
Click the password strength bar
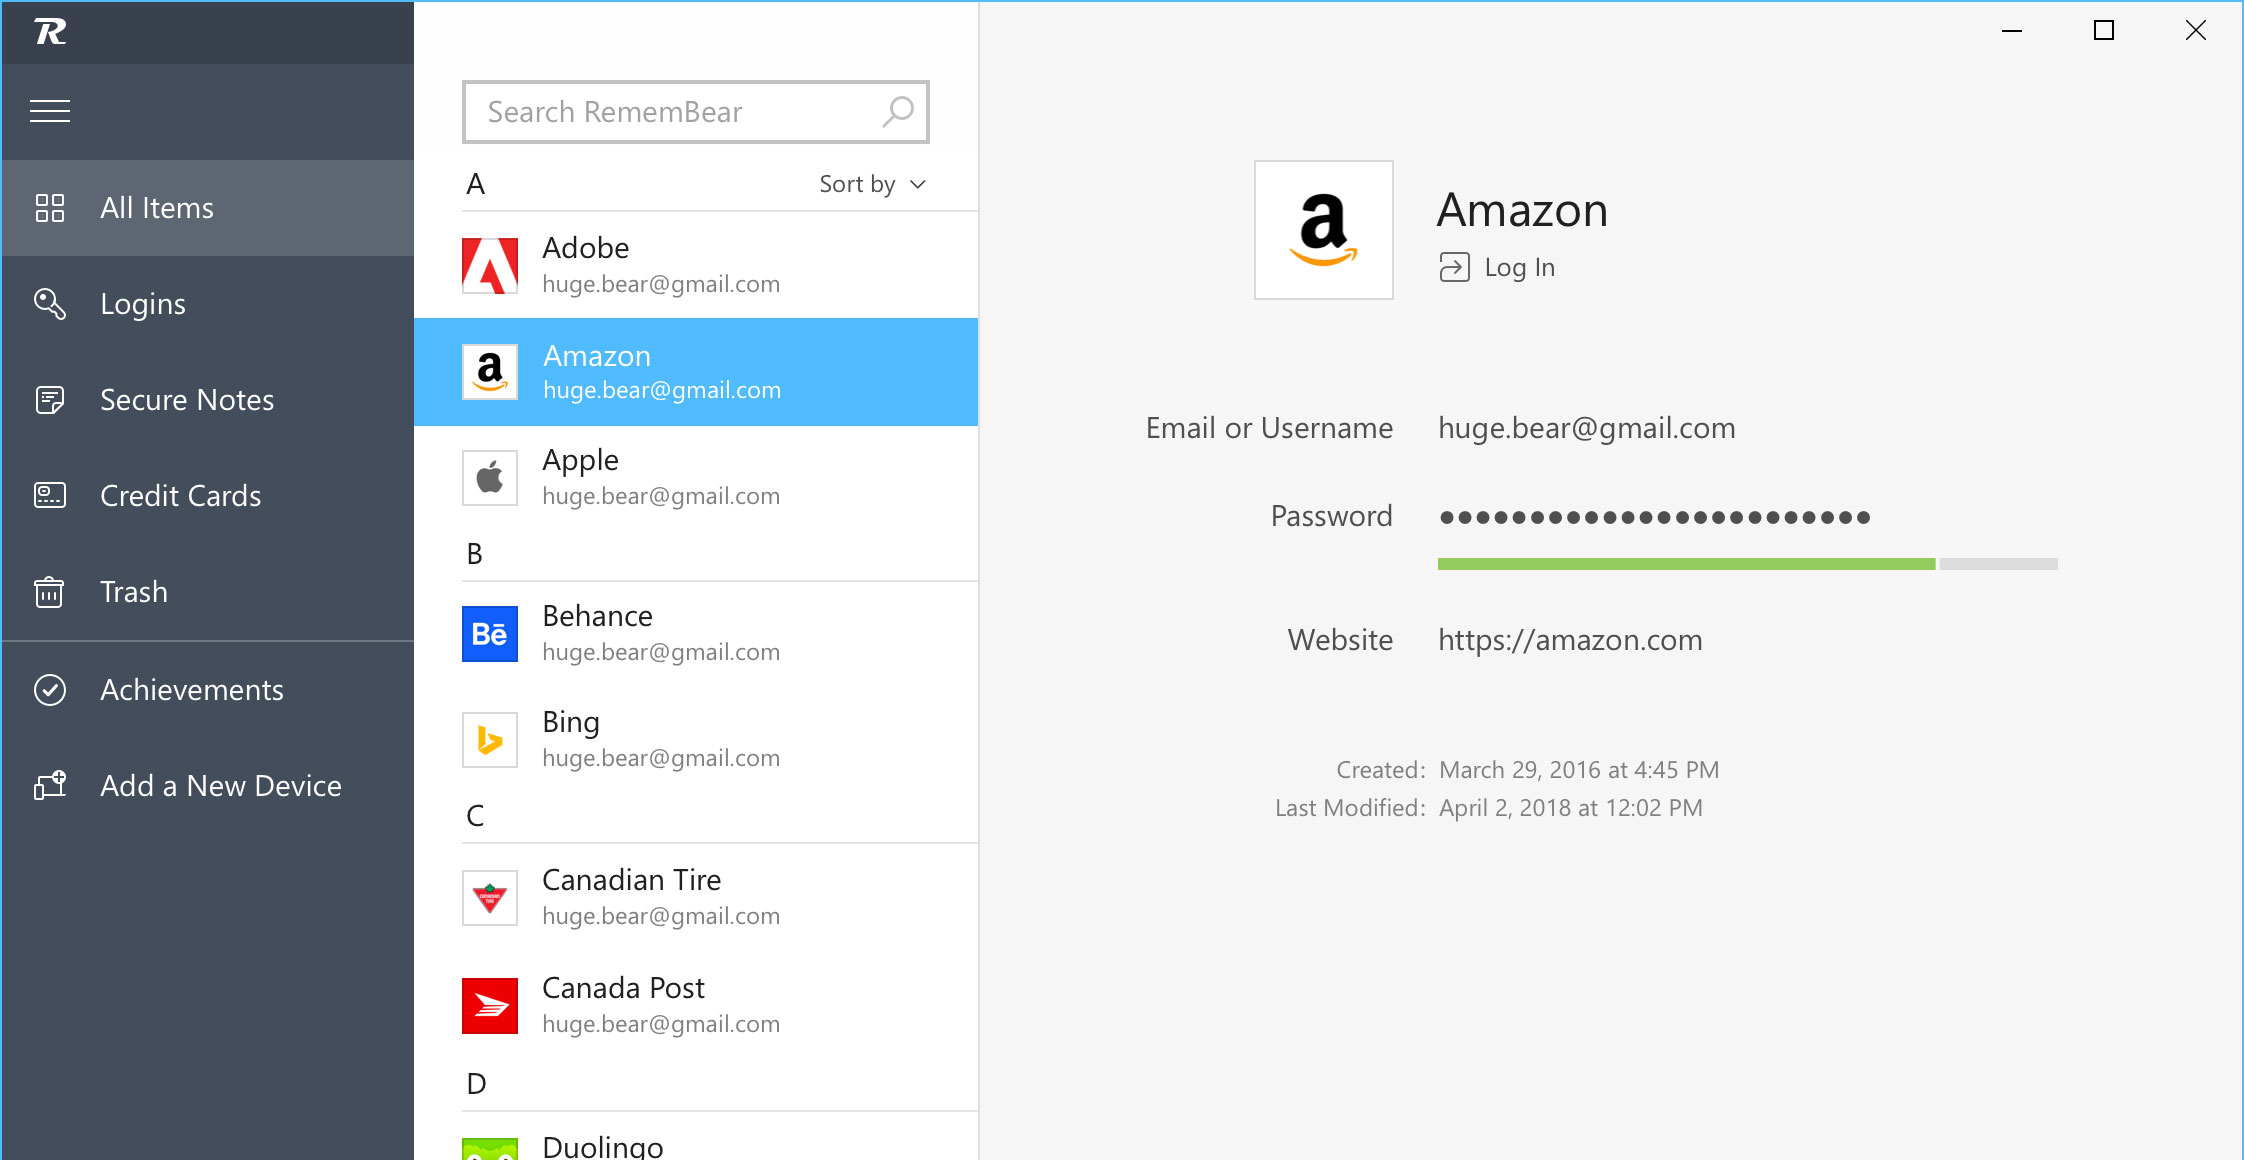click(1747, 564)
